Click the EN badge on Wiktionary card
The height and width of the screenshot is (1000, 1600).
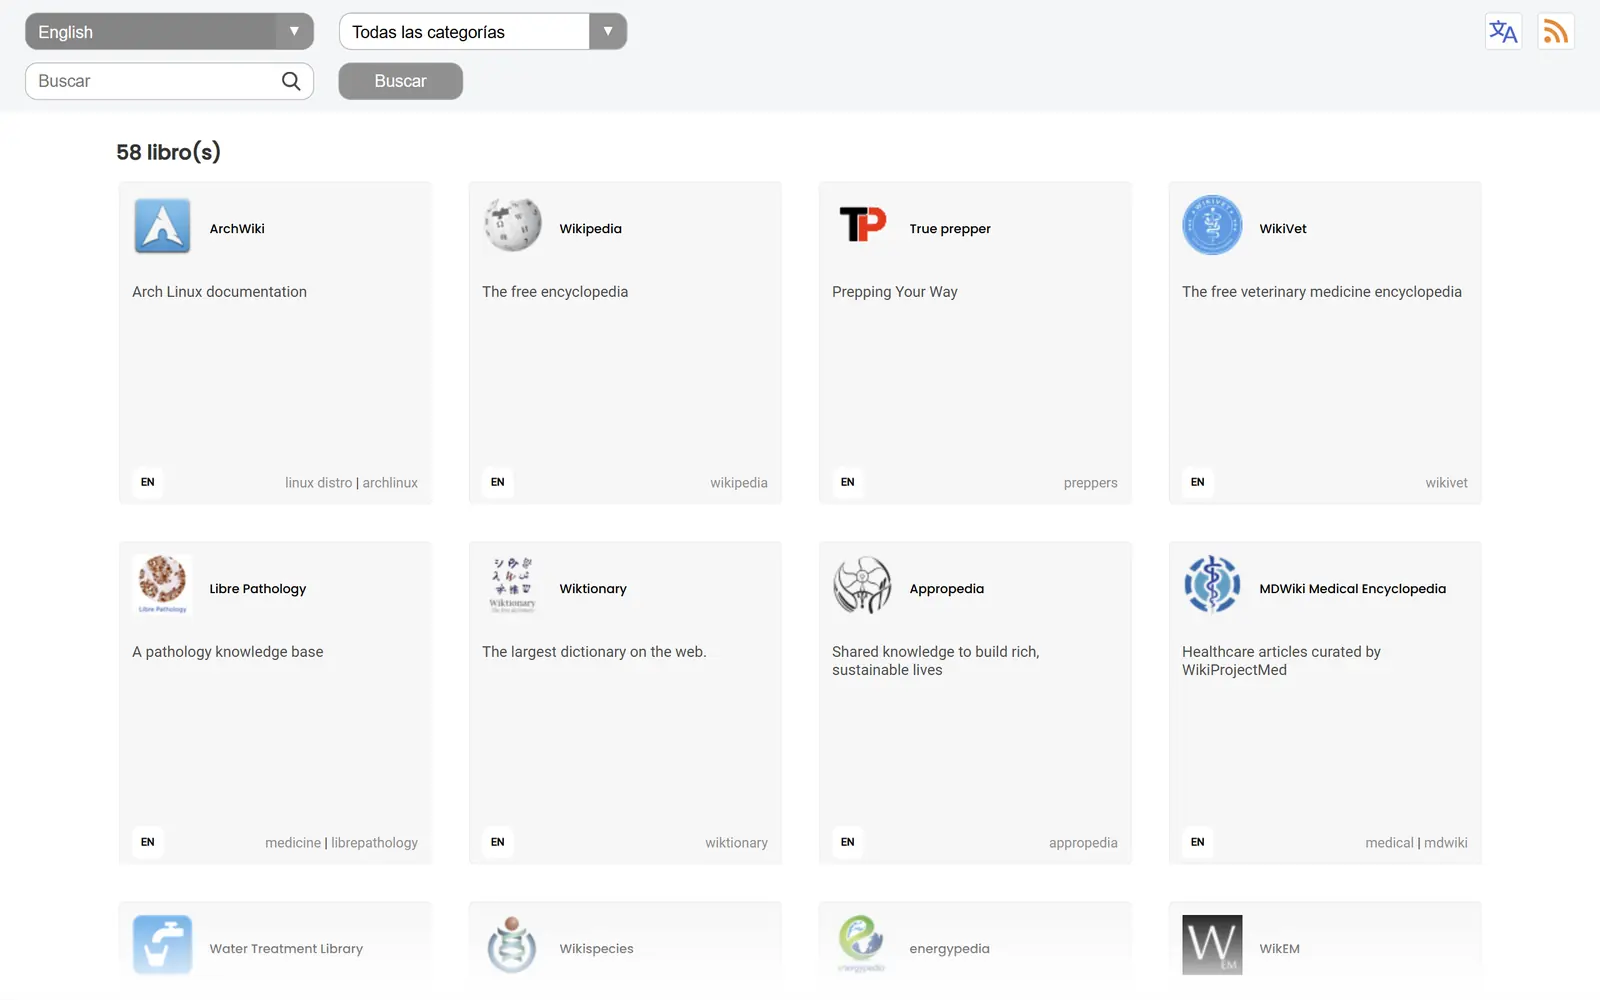pyautogui.click(x=497, y=842)
